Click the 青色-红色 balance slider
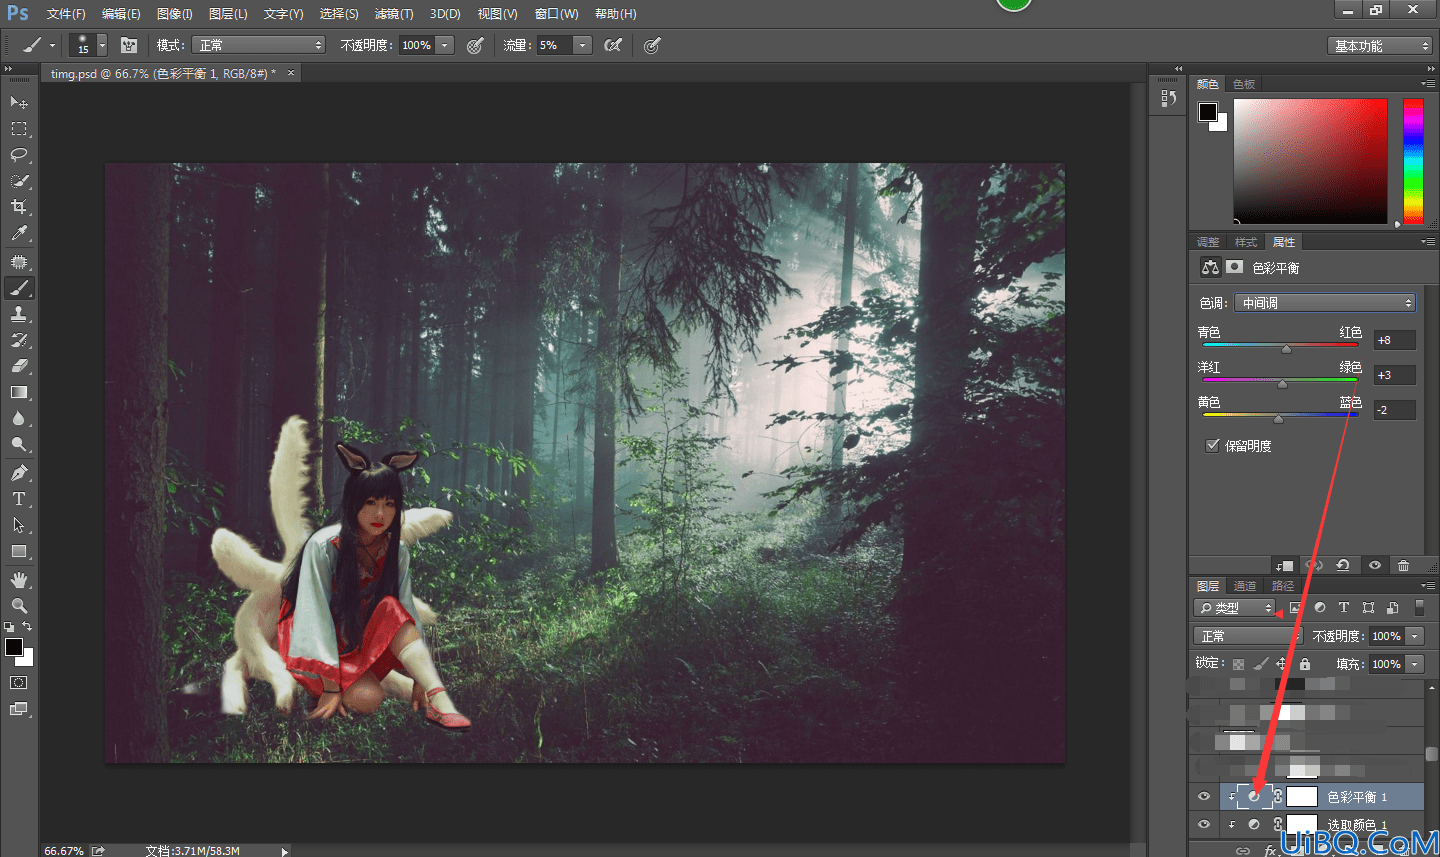Screen dimensions: 1440x857 tap(1280, 346)
